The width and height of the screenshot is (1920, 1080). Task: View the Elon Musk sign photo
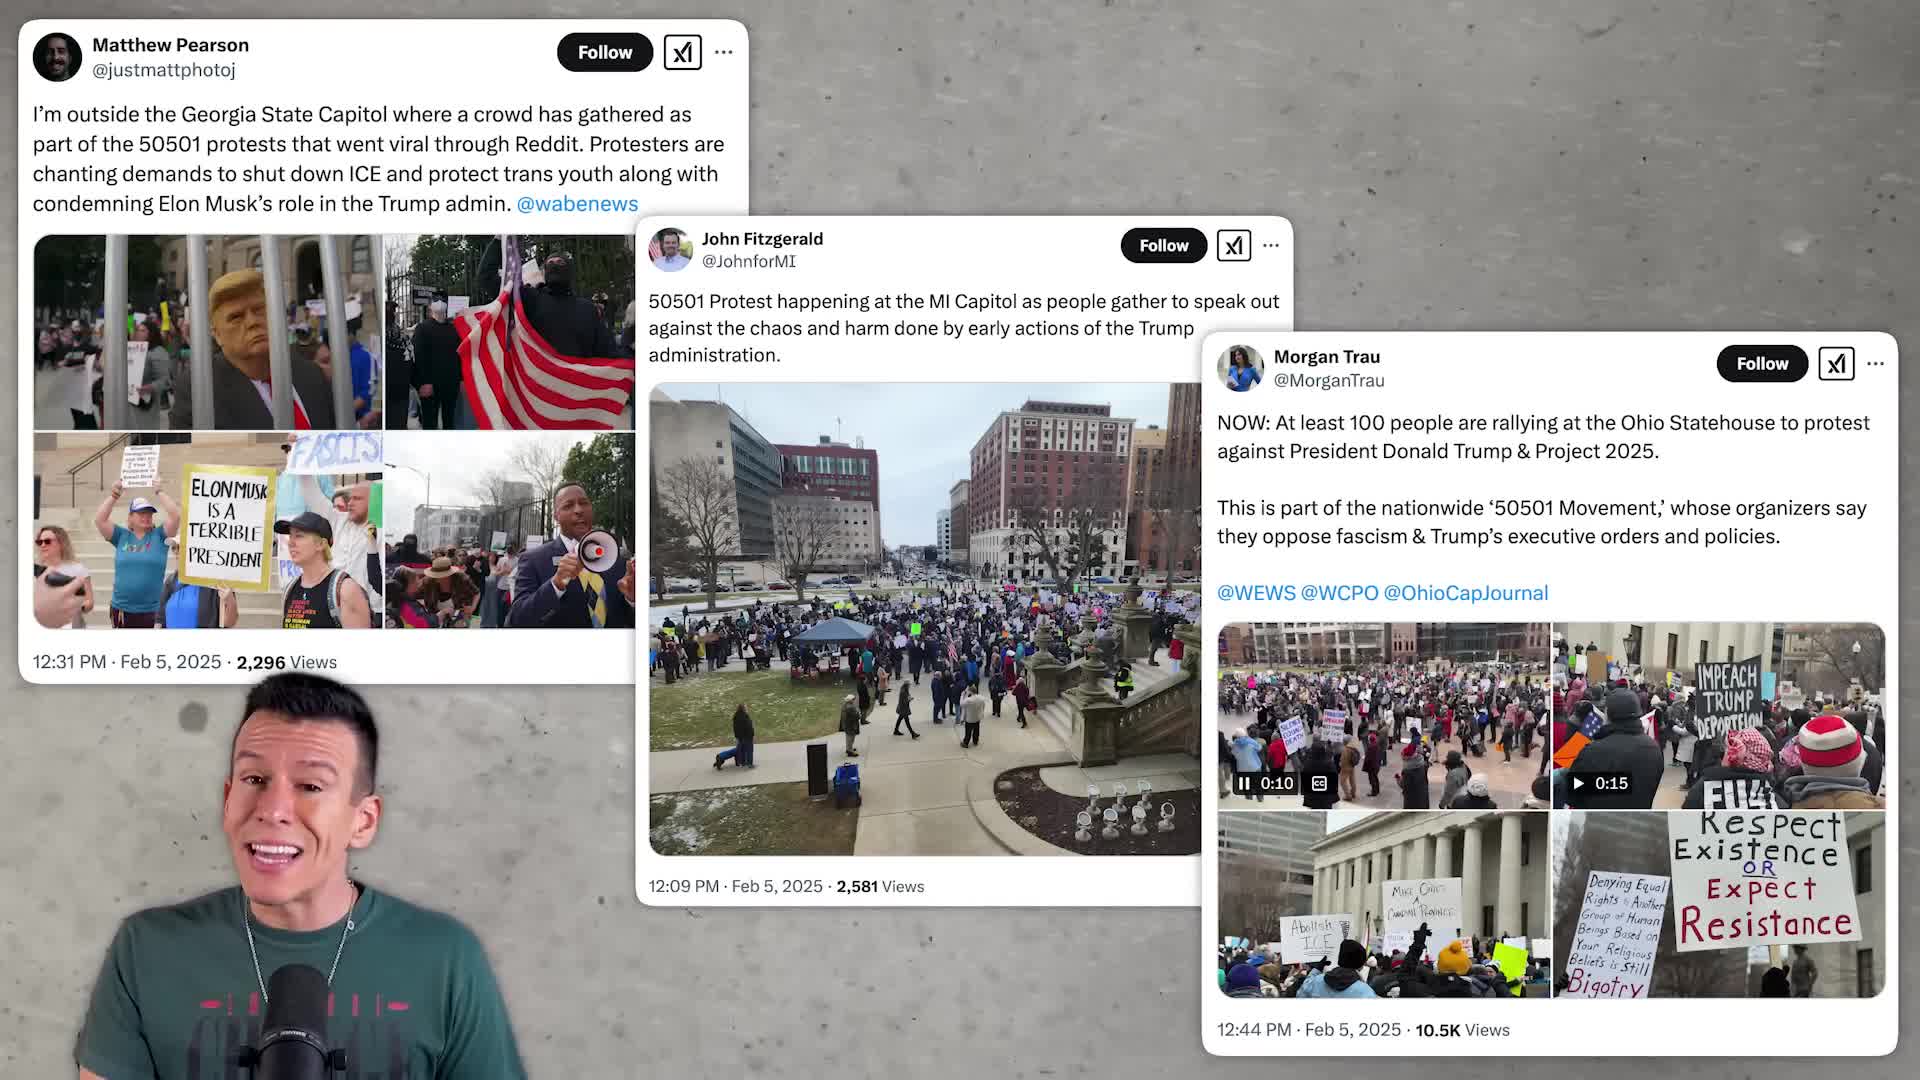pos(208,530)
